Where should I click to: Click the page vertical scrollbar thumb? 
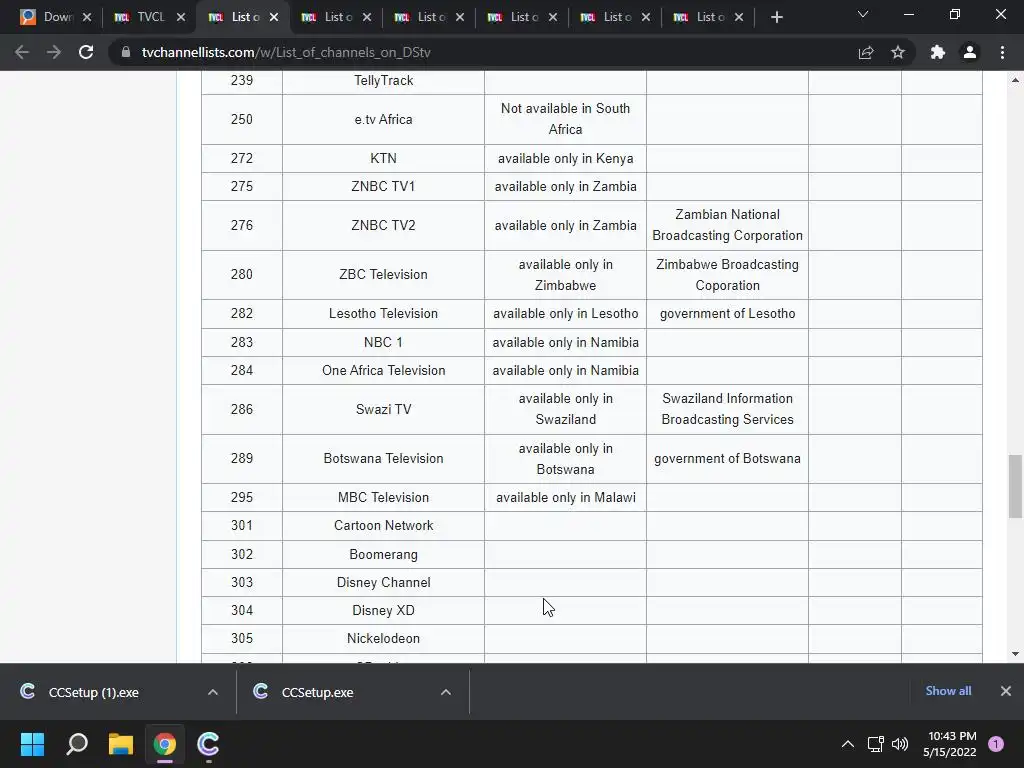tap(1015, 486)
